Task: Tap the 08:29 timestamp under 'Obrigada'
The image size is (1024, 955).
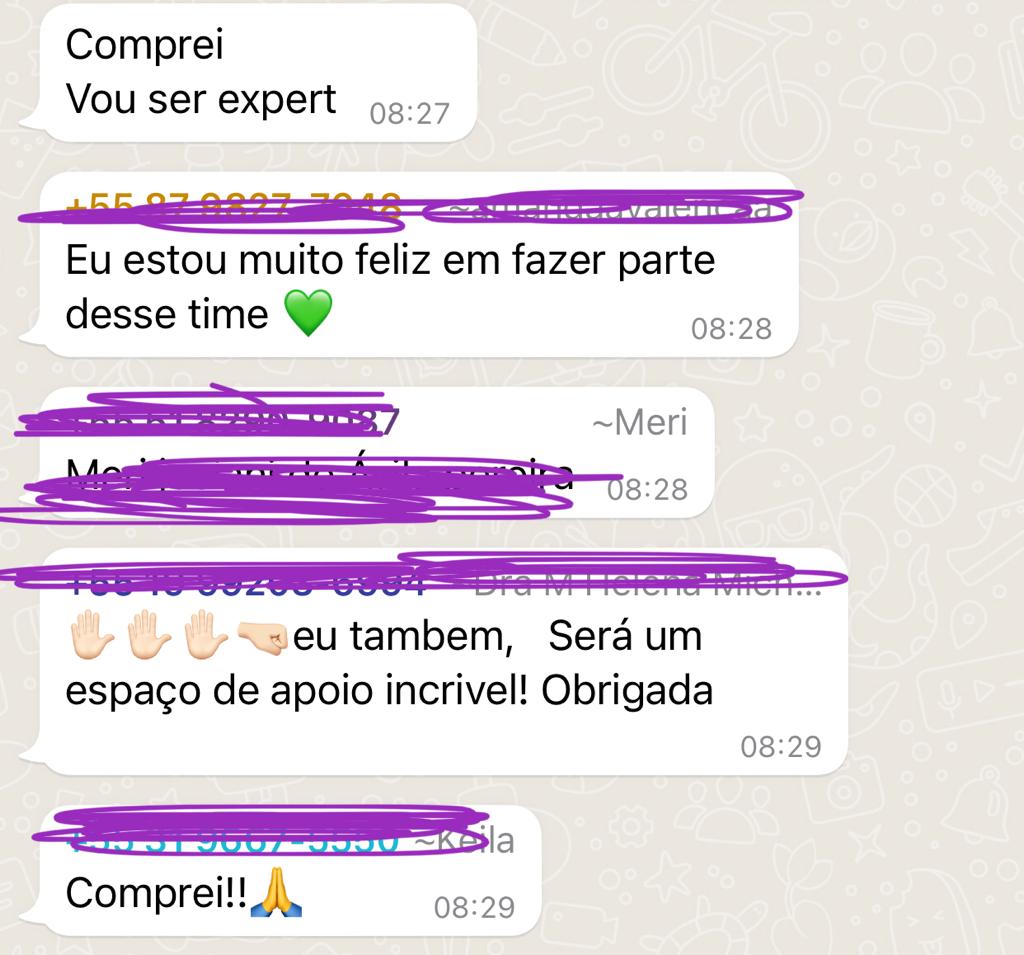Action: click(780, 747)
